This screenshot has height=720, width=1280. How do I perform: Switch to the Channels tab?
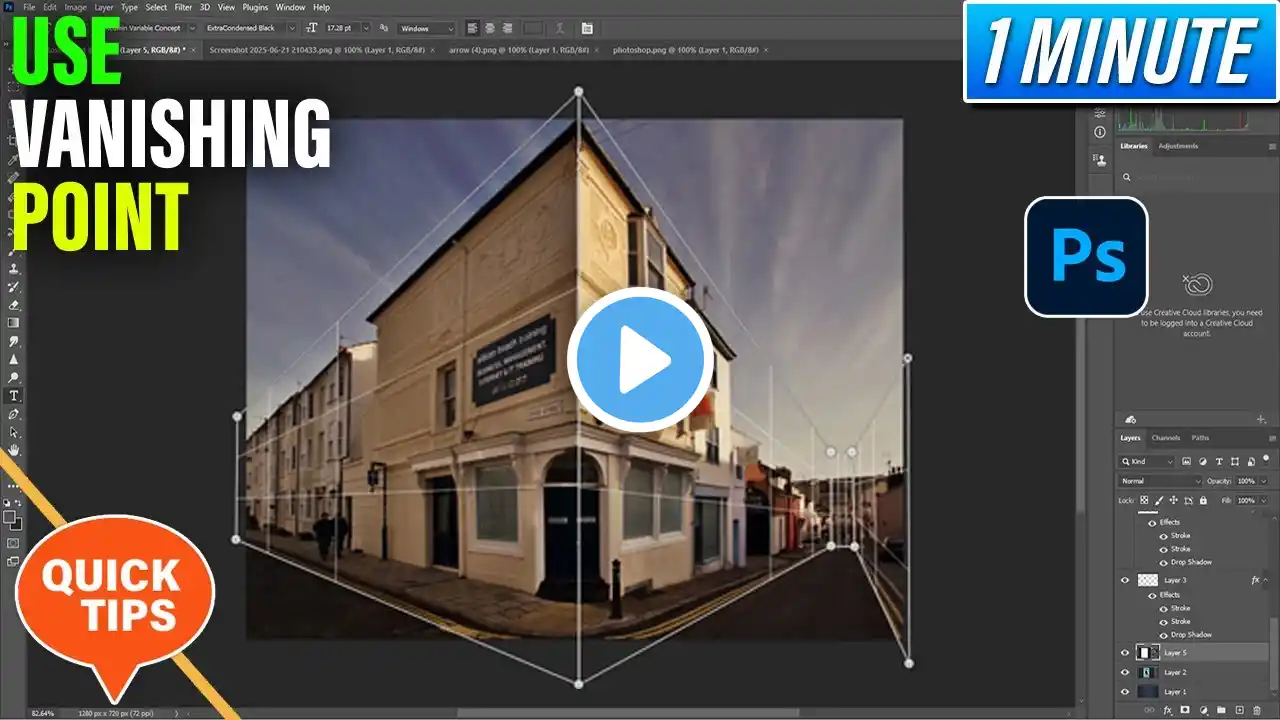(x=1165, y=438)
